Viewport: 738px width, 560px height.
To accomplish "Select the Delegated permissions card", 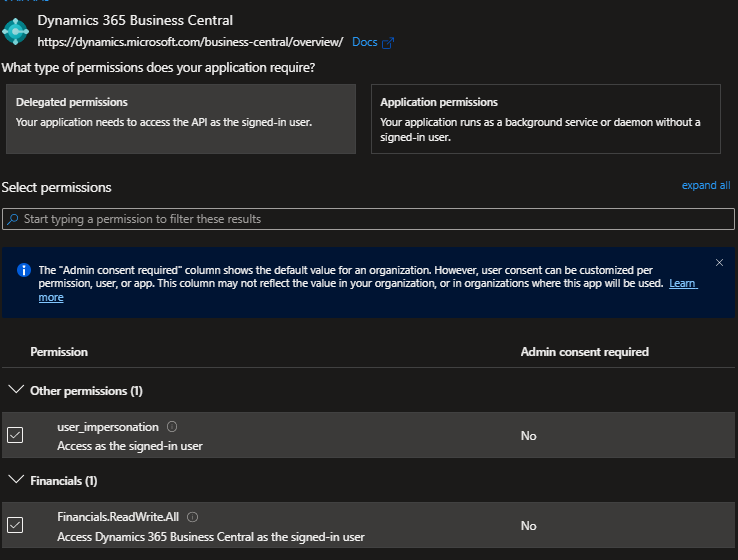I will (x=181, y=119).
